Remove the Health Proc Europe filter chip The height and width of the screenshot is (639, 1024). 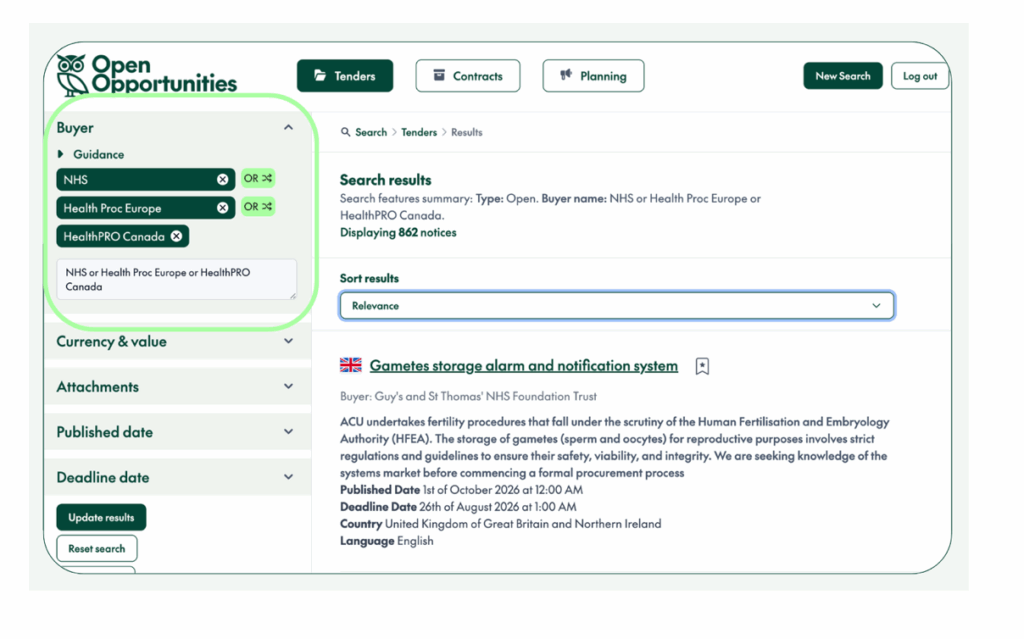[x=222, y=208]
